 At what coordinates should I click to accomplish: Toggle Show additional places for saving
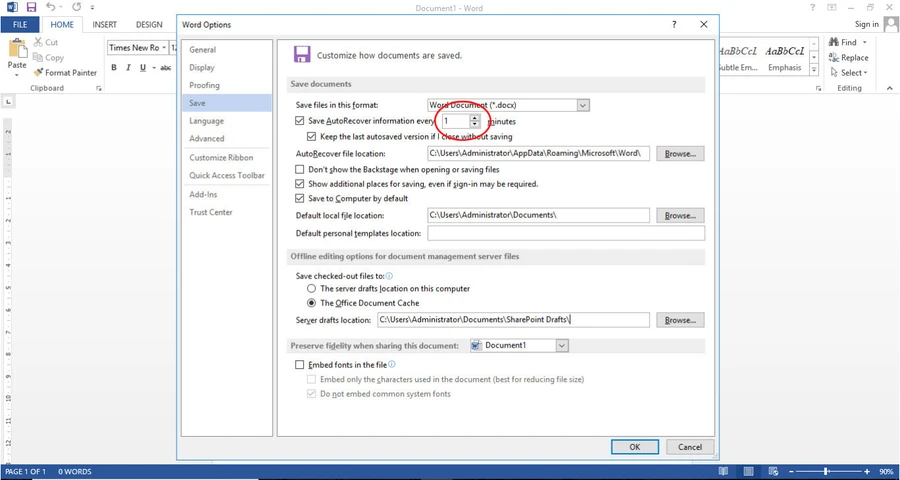pyautogui.click(x=299, y=184)
